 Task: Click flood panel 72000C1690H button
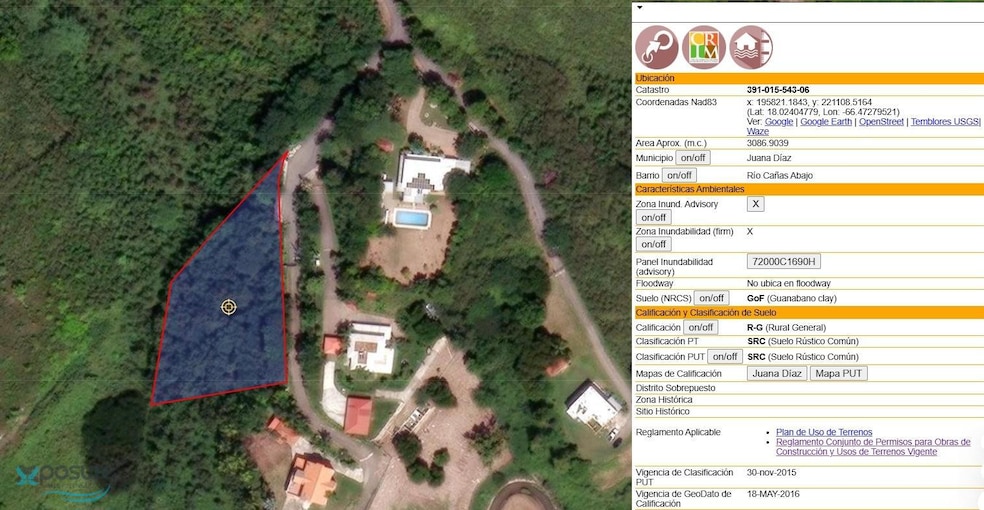click(x=783, y=262)
